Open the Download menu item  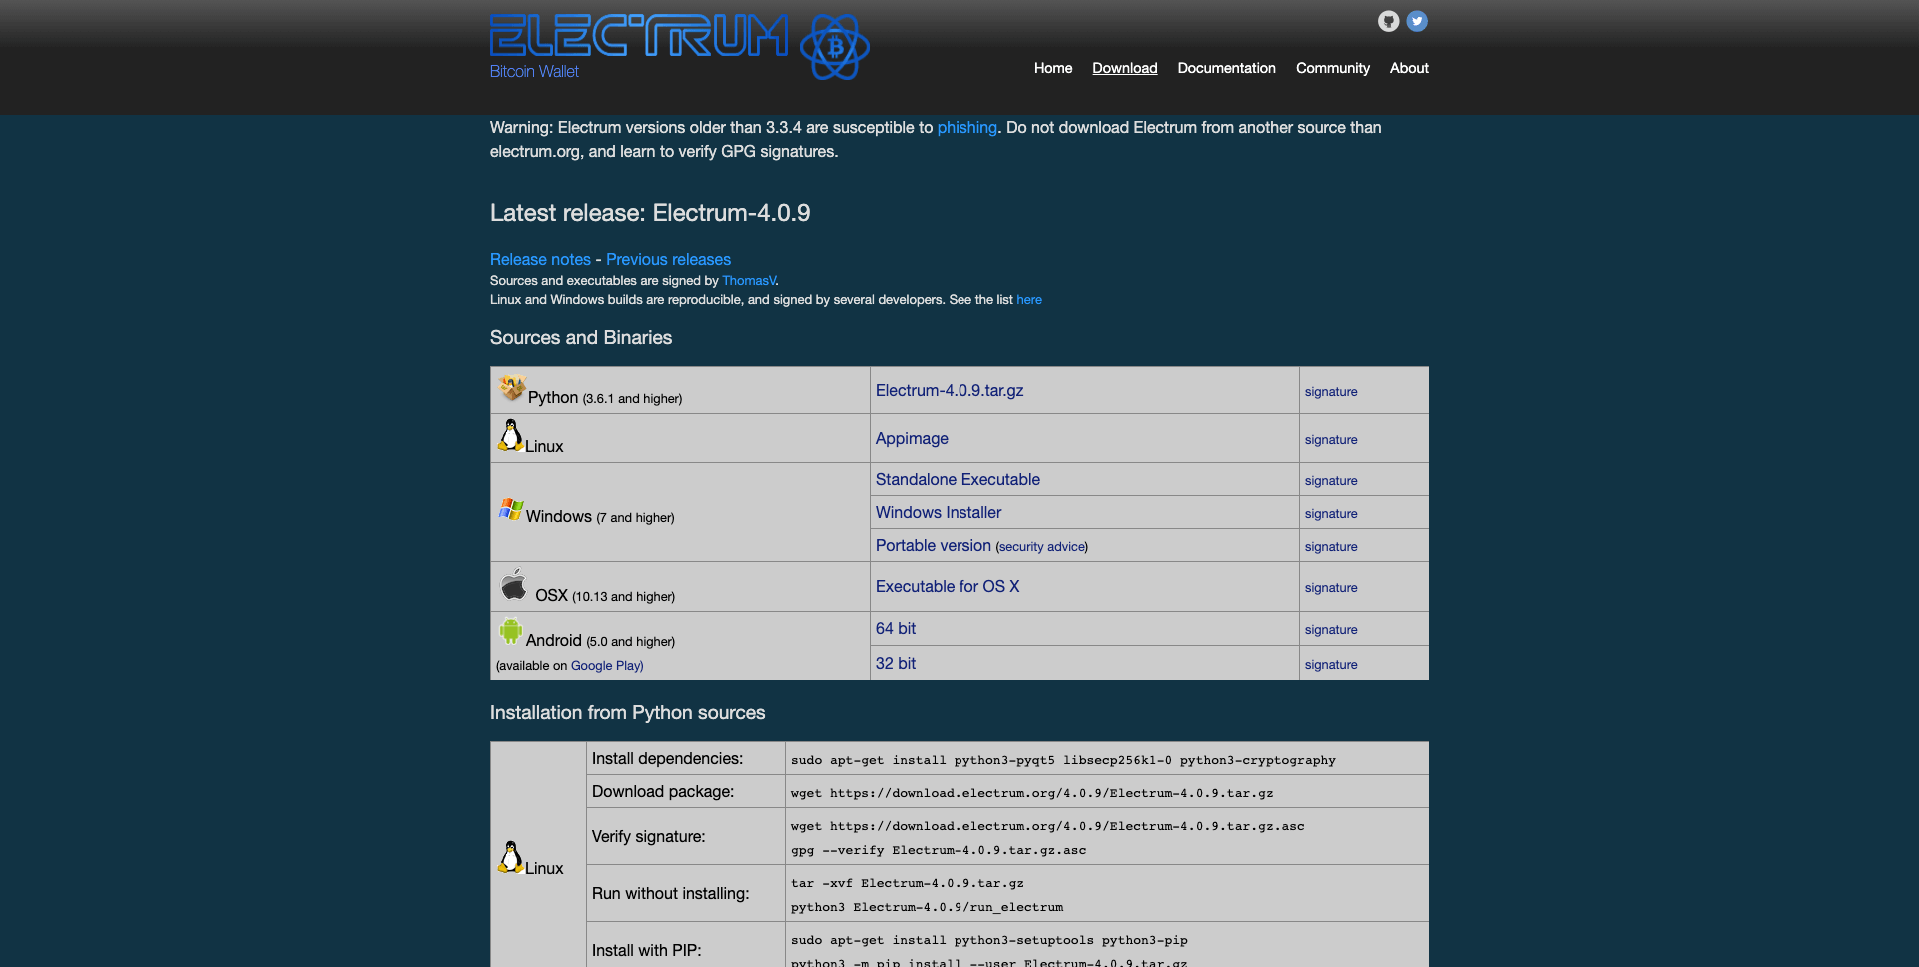click(x=1125, y=68)
